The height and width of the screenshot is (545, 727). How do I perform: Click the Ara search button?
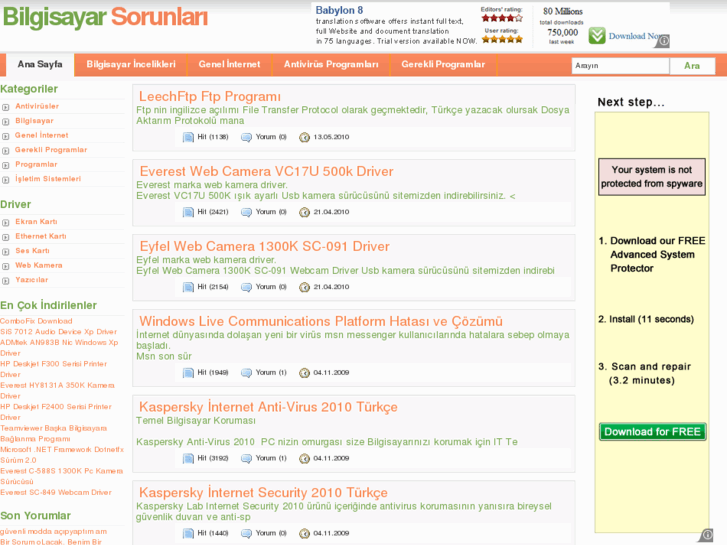coord(692,66)
